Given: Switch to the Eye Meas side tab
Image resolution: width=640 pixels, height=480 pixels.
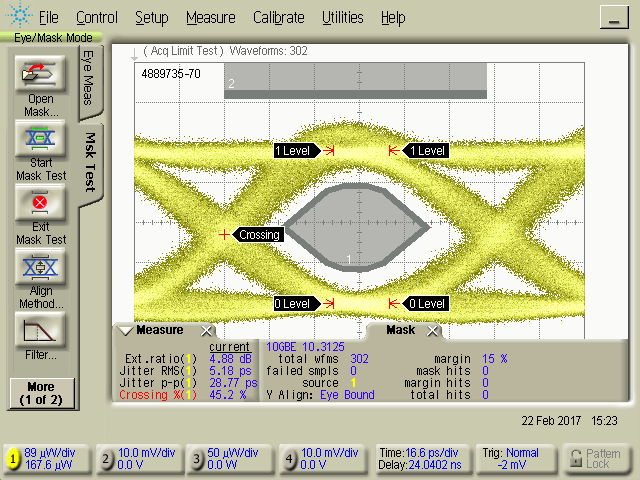Looking at the screenshot, I should click(x=89, y=78).
